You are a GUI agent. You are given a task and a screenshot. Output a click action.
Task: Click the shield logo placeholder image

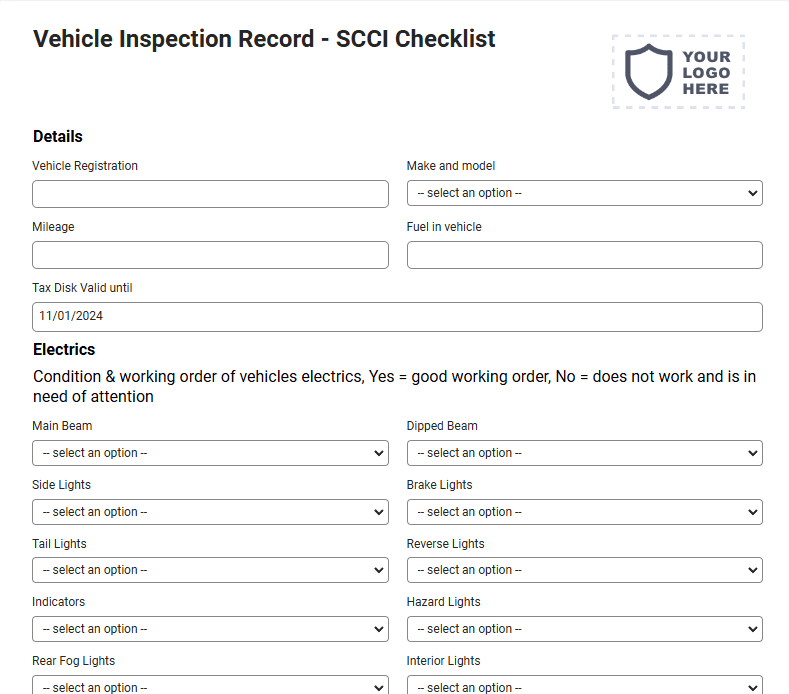click(x=678, y=71)
